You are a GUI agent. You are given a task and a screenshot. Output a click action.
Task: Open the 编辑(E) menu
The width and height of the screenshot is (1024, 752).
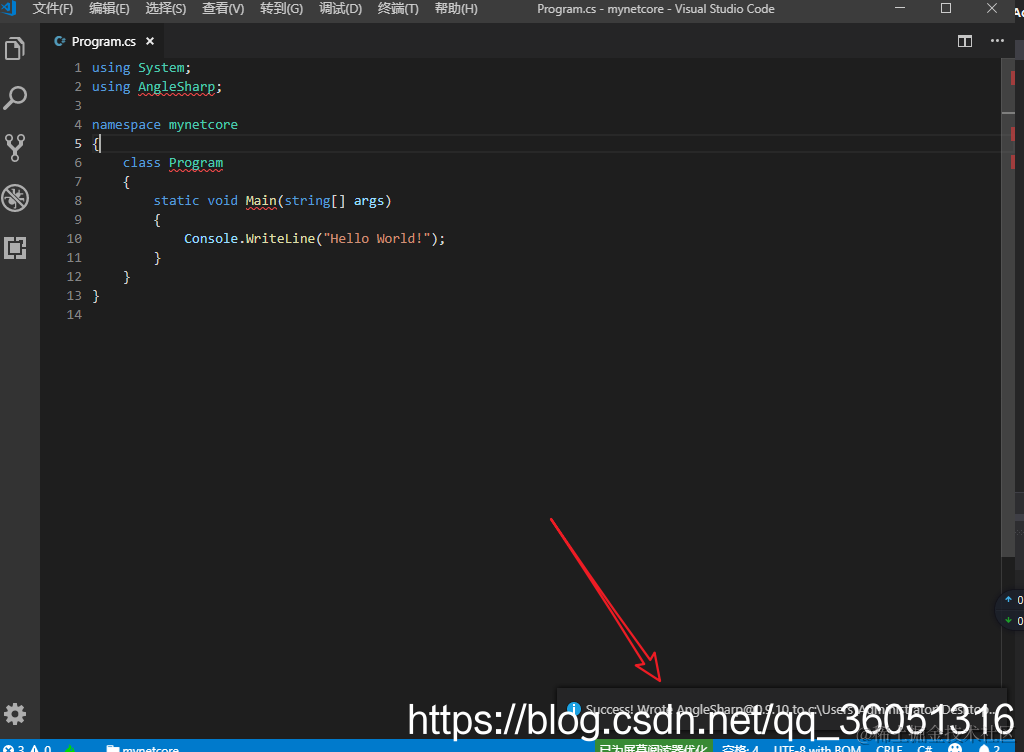pyautogui.click(x=109, y=9)
